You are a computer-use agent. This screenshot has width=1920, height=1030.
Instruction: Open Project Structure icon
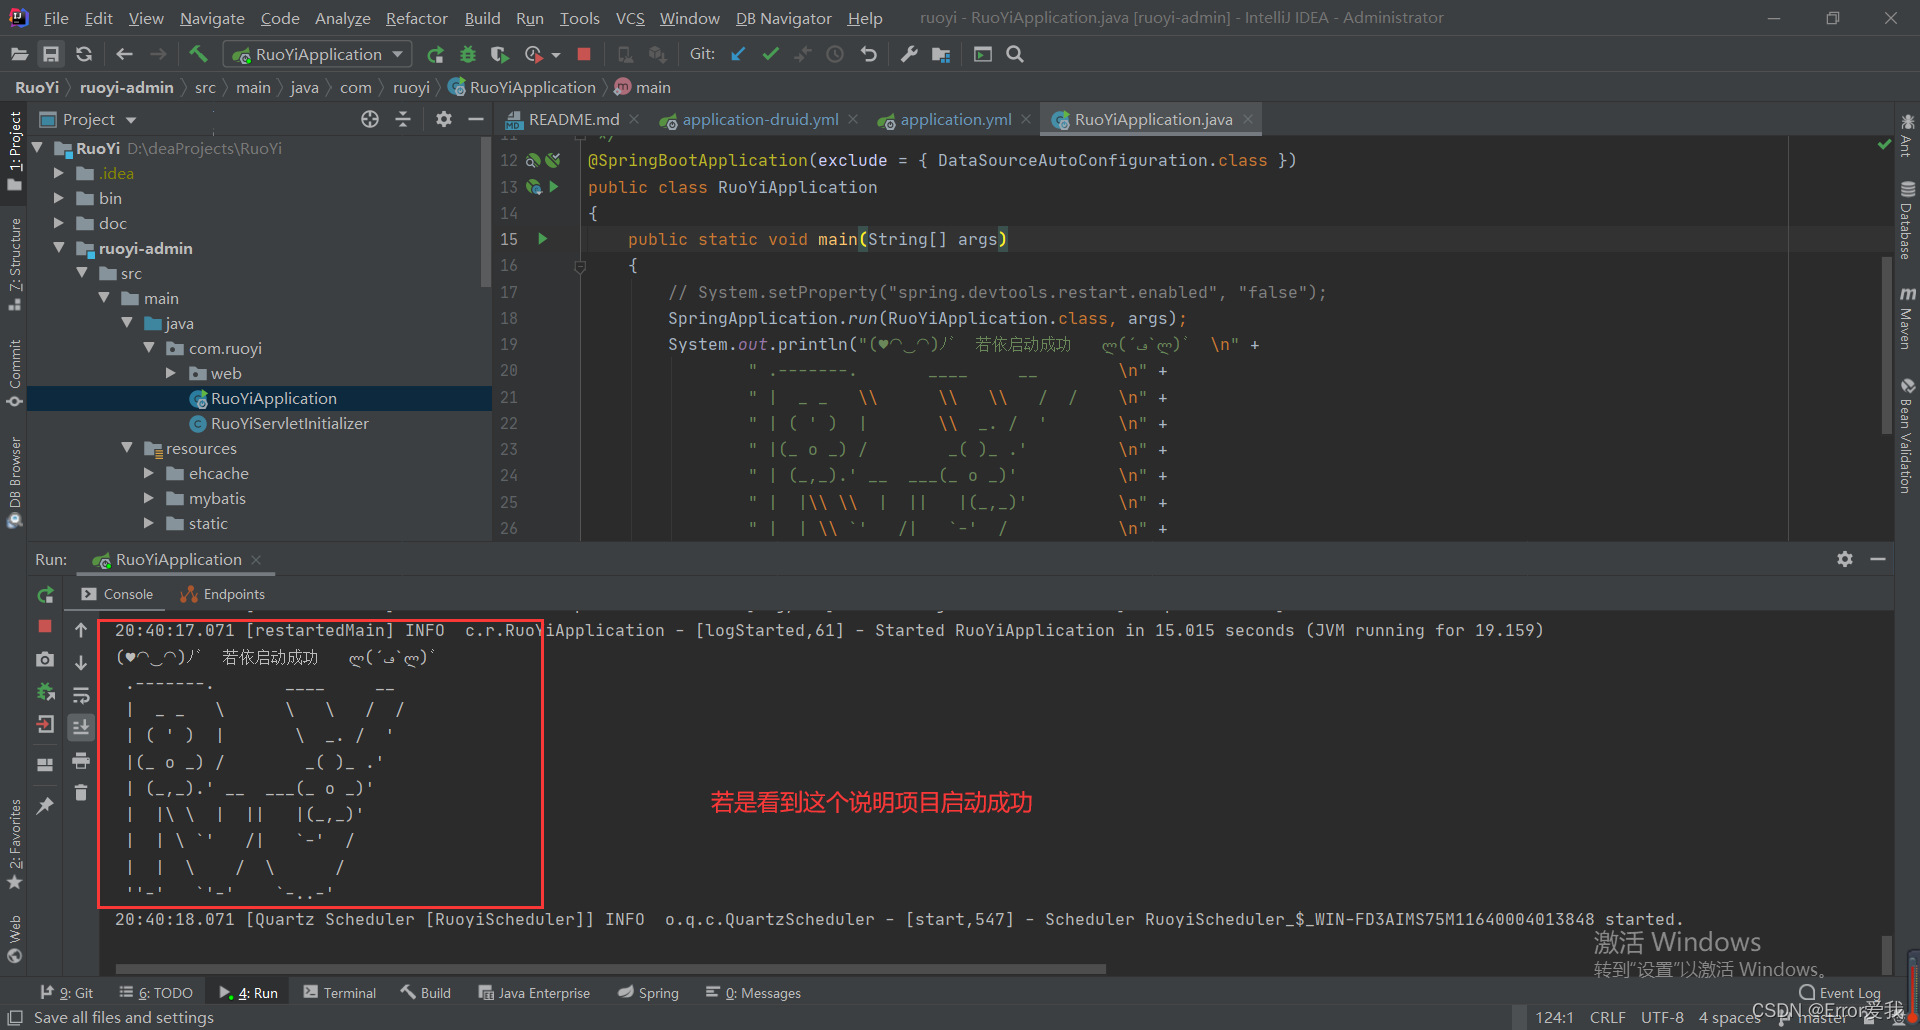click(x=941, y=54)
